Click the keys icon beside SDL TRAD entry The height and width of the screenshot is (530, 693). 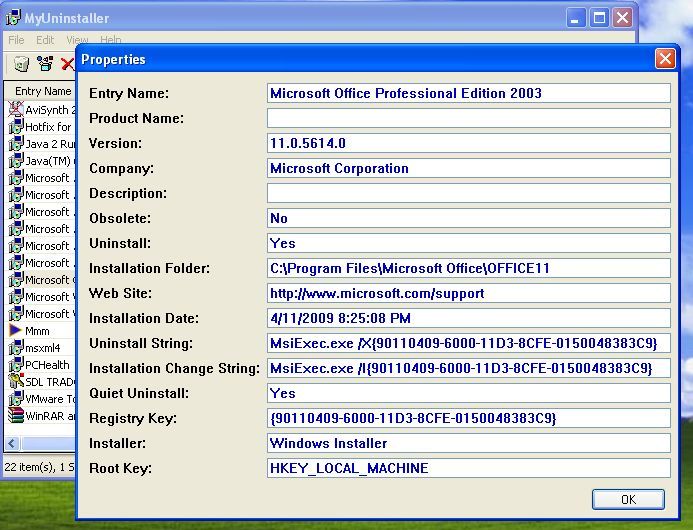16,381
